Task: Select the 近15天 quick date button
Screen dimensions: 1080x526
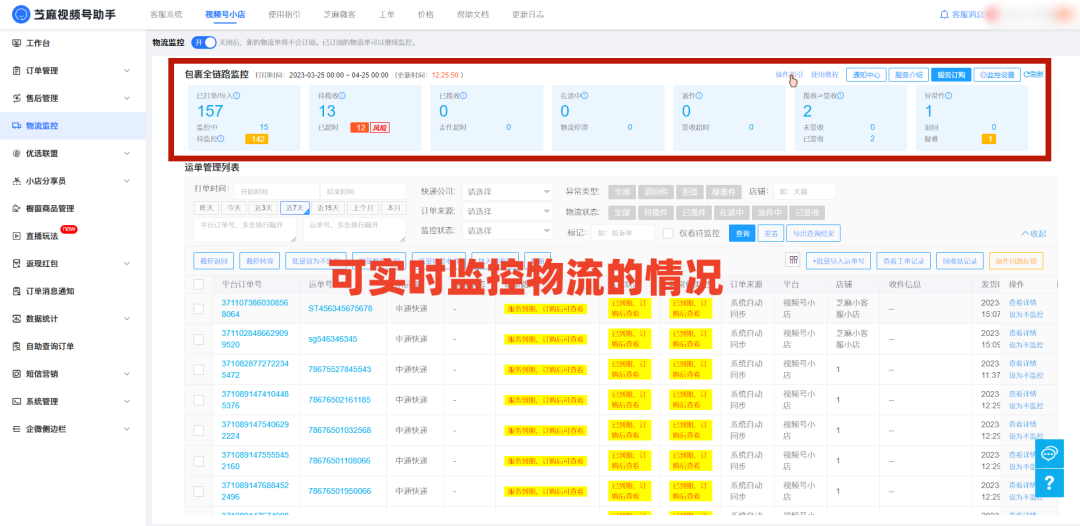Action: 328,208
